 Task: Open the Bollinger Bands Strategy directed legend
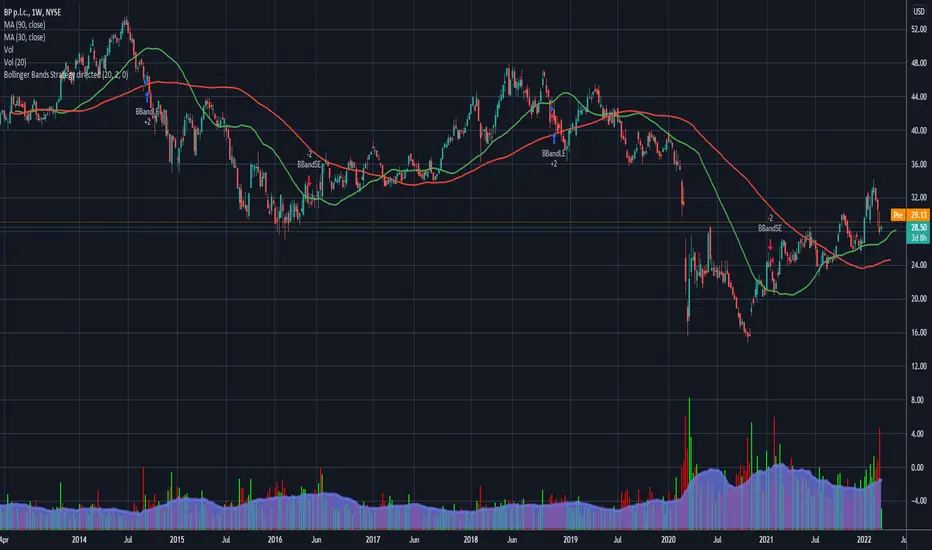coord(66,75)
